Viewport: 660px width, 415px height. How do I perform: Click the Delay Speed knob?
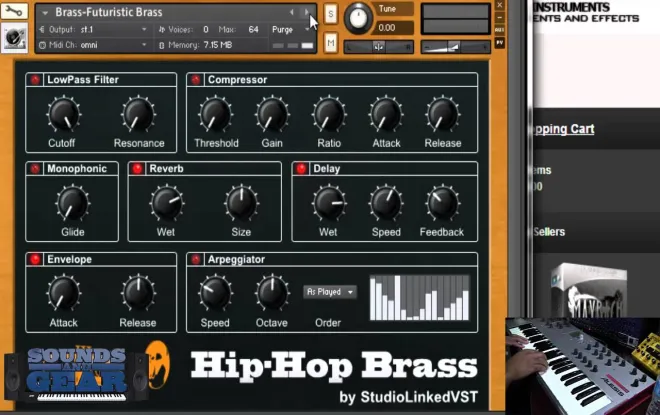point(386,203)
